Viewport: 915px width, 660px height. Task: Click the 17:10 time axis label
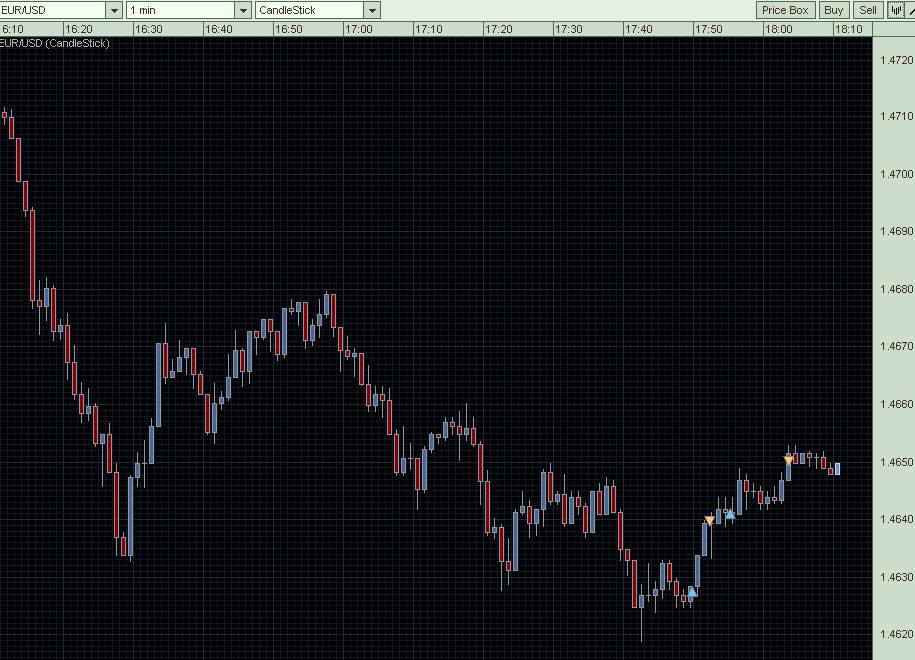click(x=429, y=29)
